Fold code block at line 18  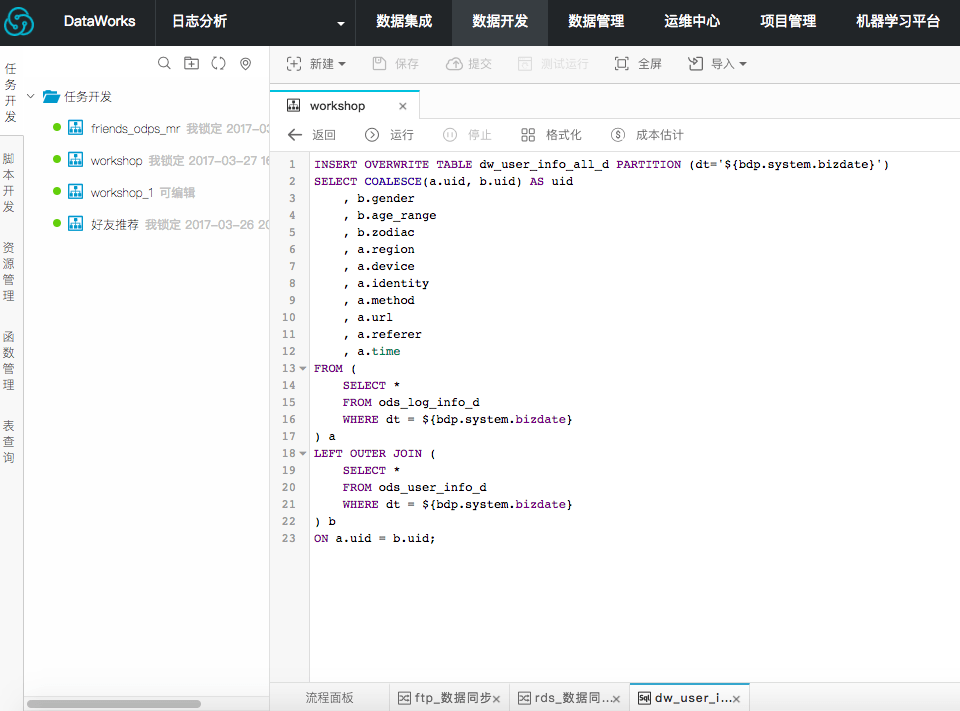302,454
